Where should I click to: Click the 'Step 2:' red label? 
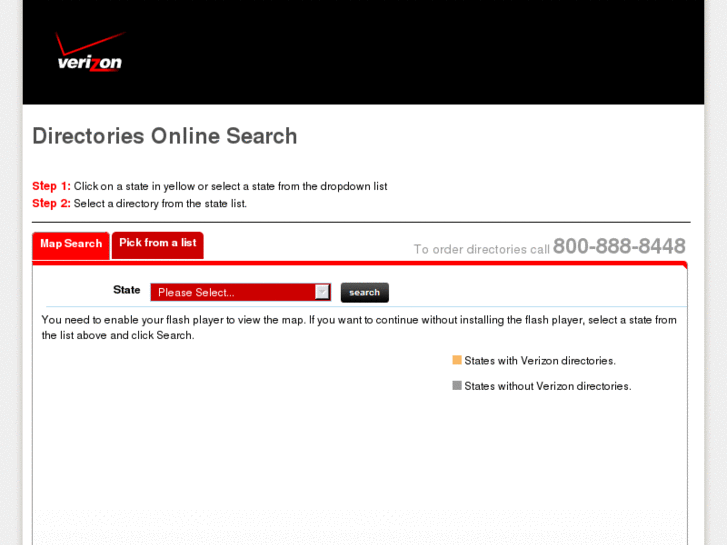tap(51, 203)
